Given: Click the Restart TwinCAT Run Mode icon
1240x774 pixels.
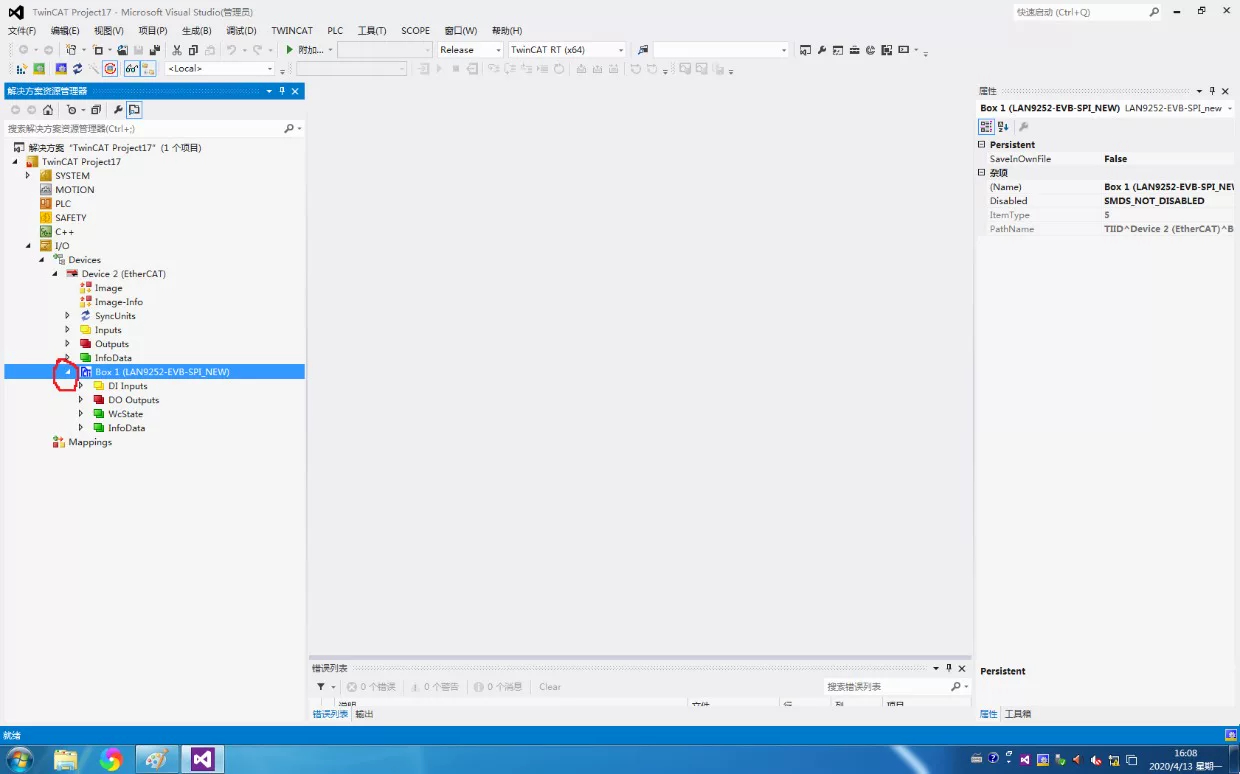Looking at the screenshot, I should pos(39,69).
